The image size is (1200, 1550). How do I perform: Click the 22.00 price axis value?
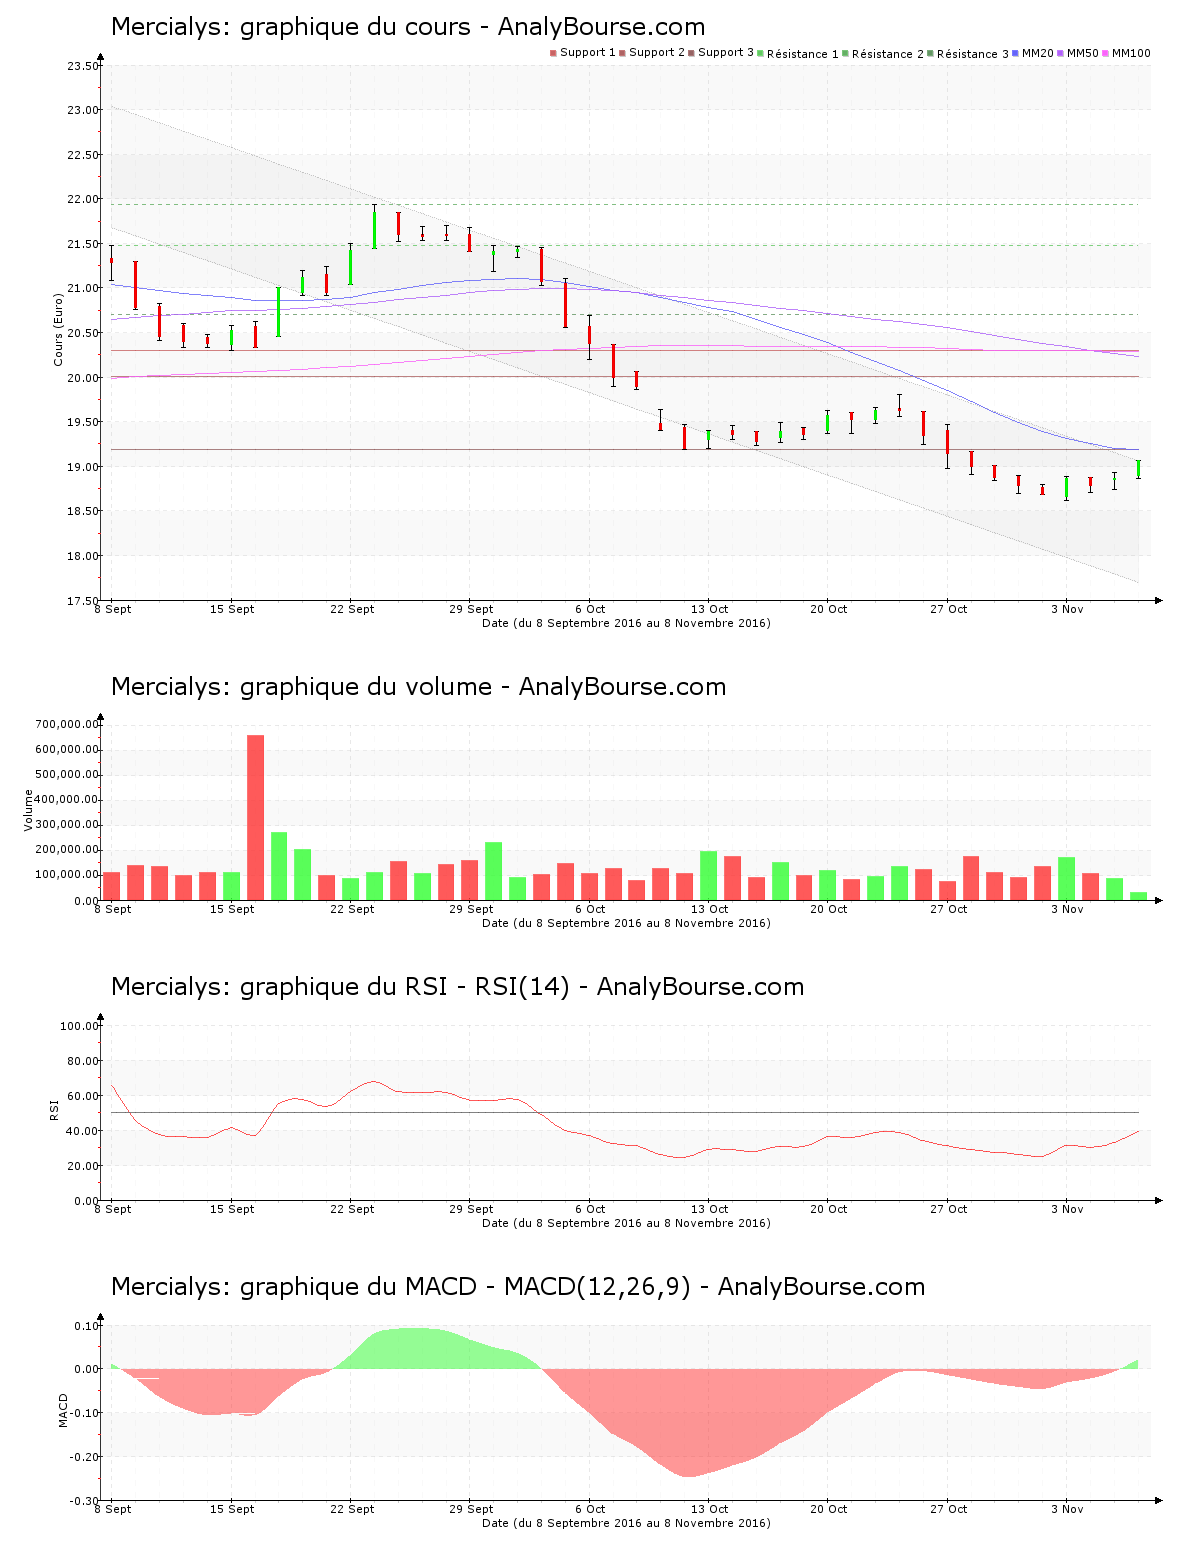(x=83, y=199)
